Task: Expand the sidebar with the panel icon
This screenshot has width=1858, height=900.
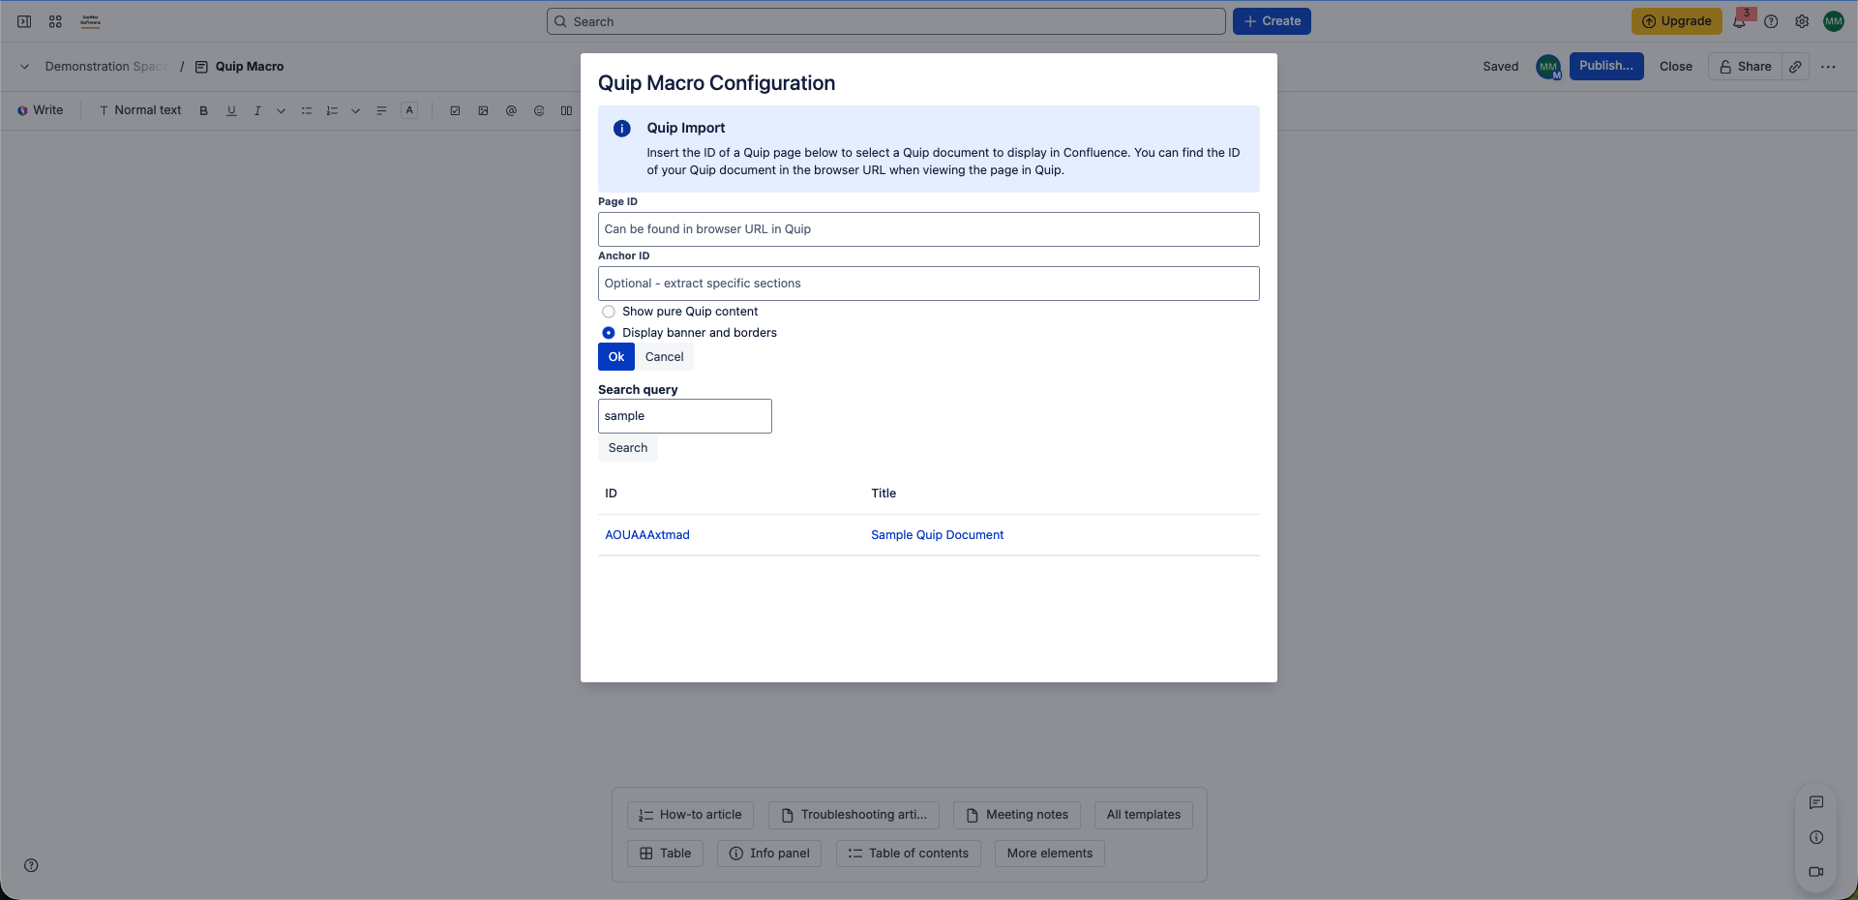Action: point(24,21)
